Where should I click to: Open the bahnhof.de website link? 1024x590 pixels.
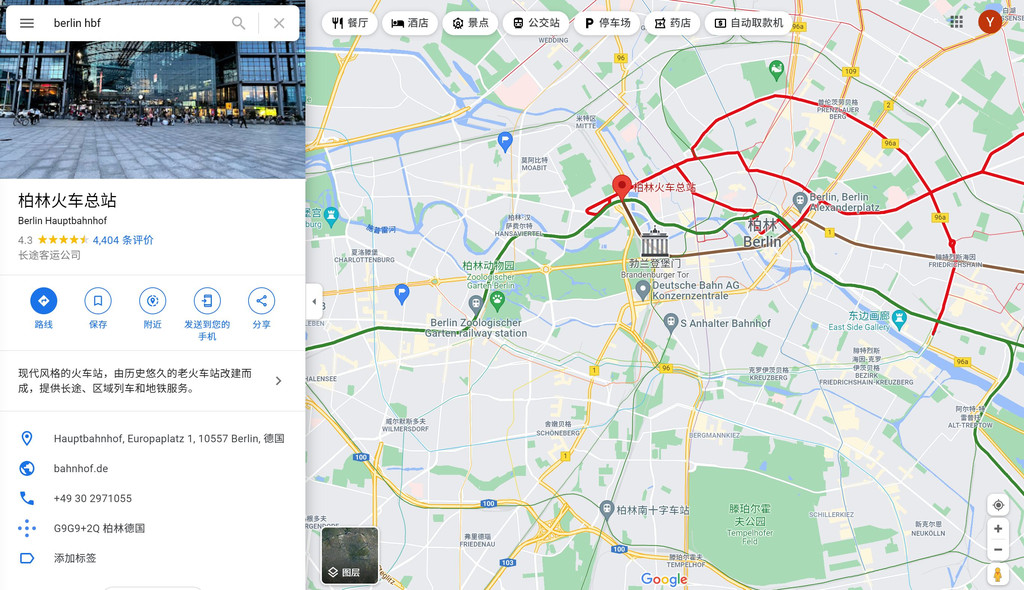coord(81,468)
